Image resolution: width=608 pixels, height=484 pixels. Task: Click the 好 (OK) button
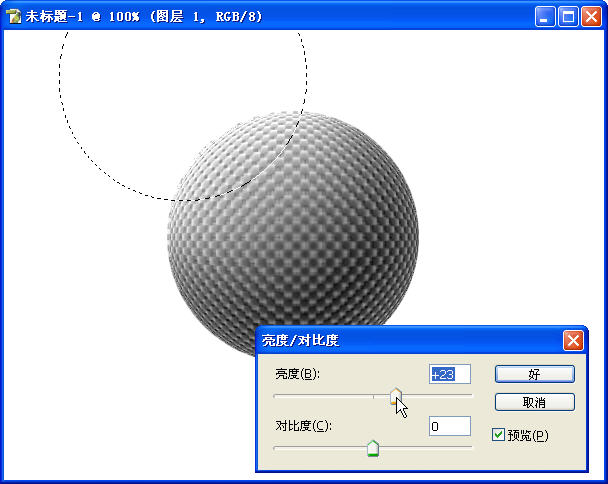[x=534, y=374]
